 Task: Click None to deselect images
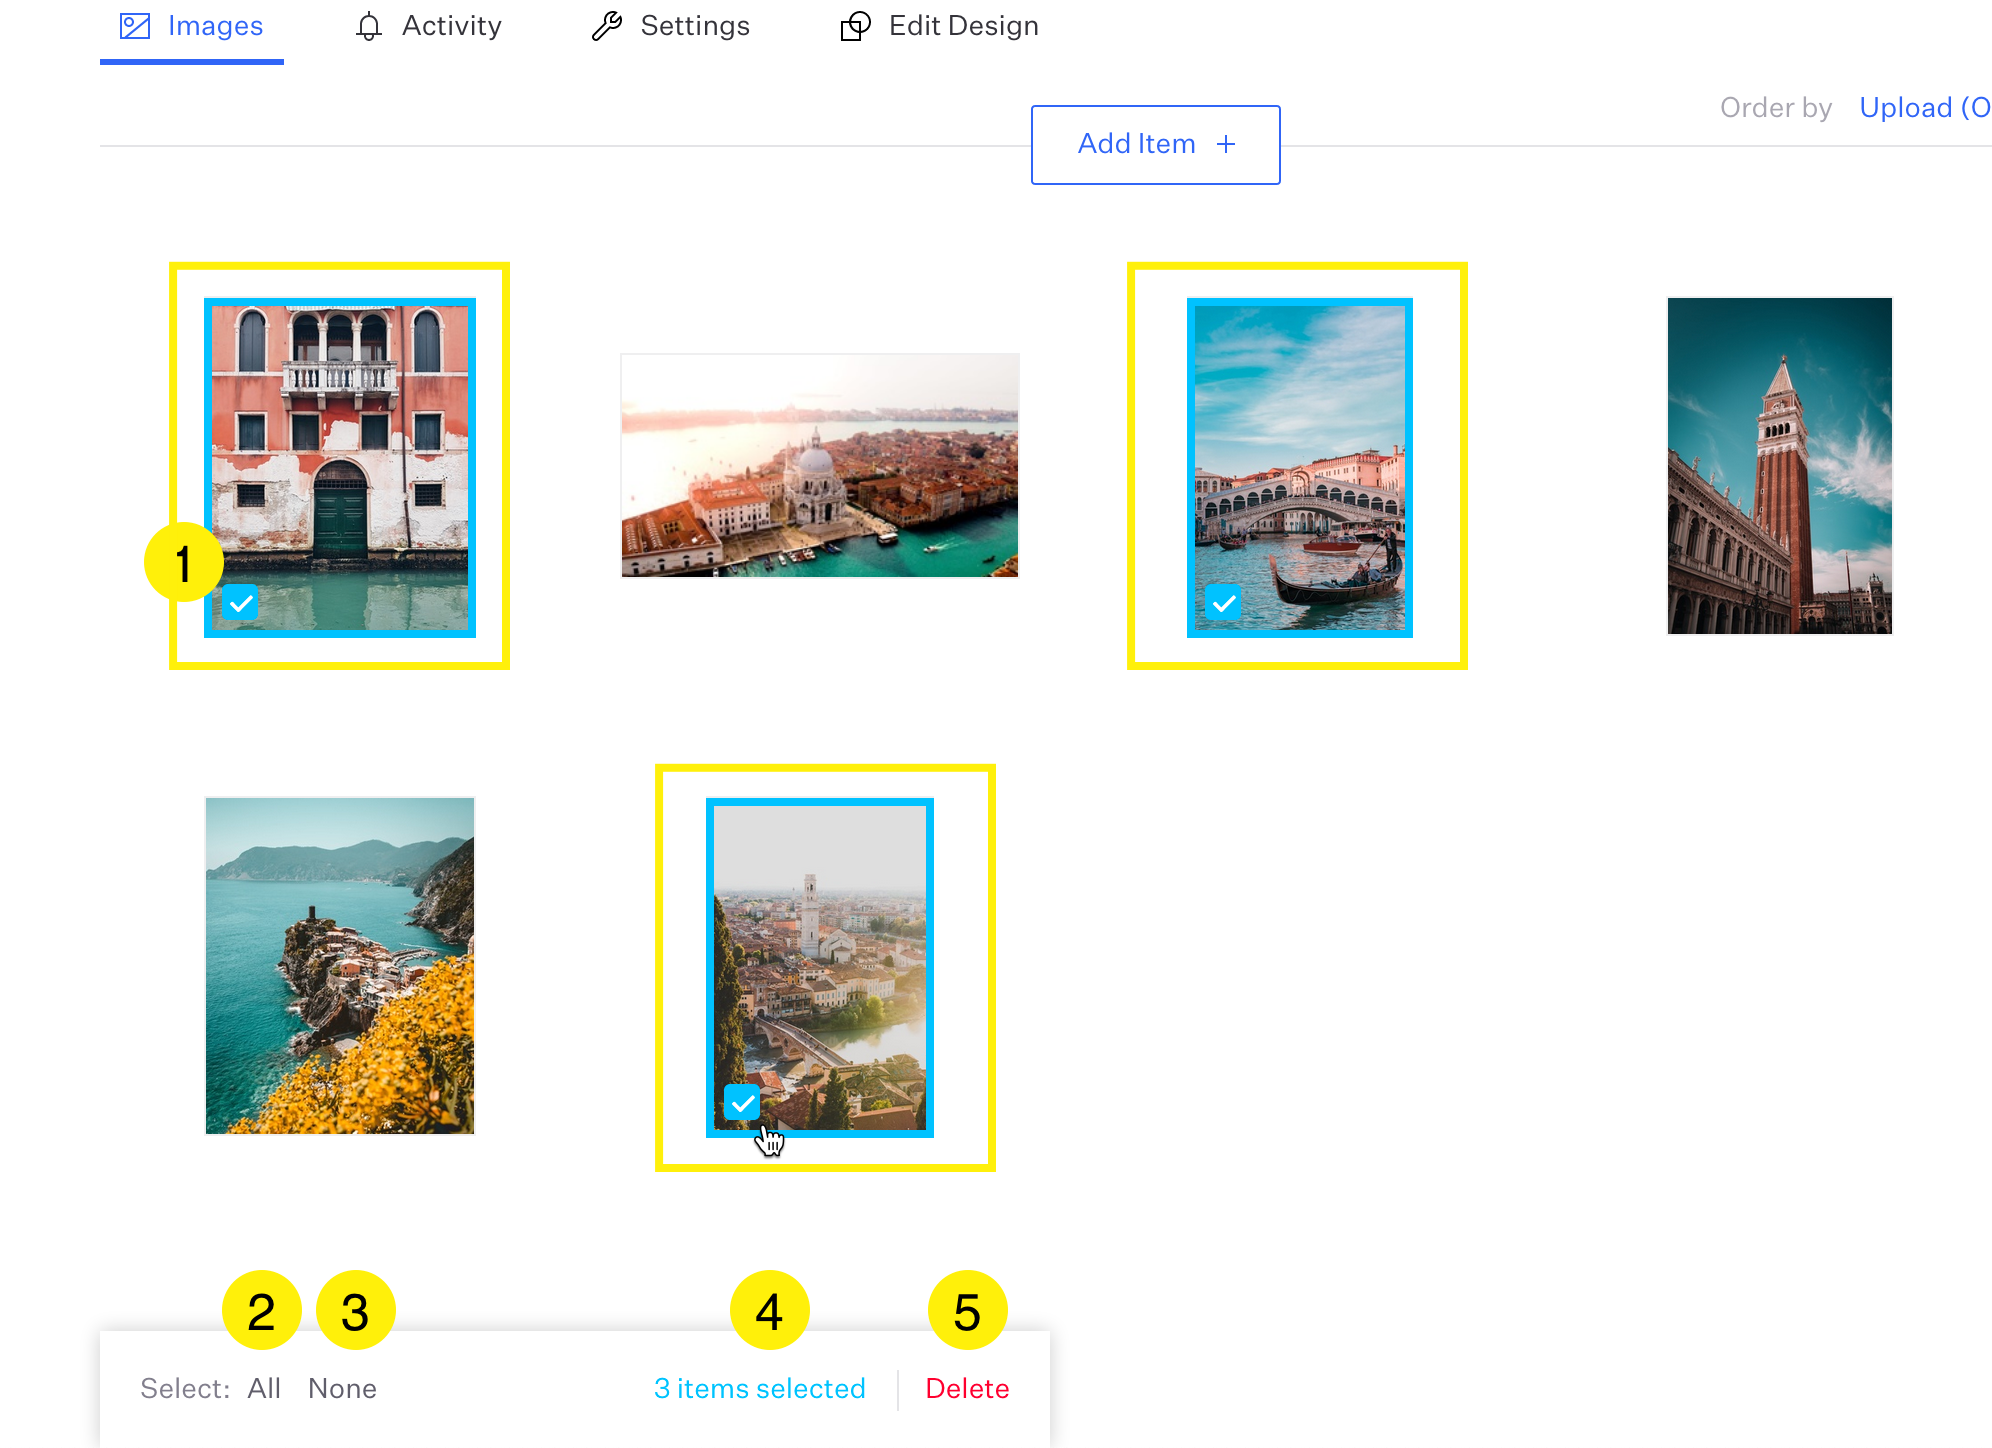pos(342,1389)
